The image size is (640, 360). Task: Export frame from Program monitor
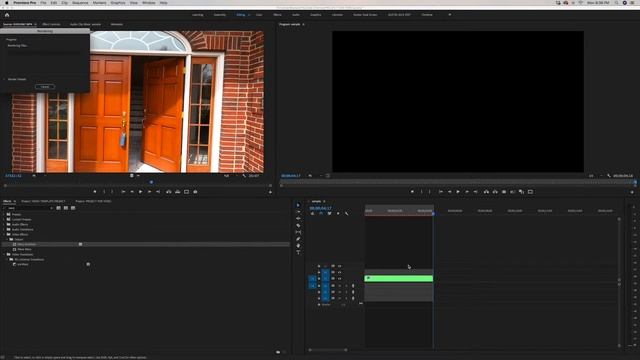pos(504,192)
